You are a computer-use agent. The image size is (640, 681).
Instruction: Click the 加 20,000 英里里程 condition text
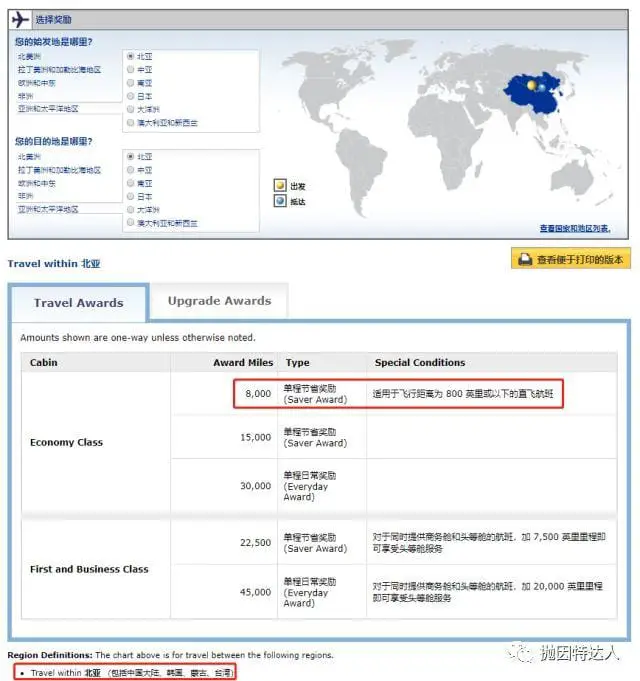click(x=487, y=592)
